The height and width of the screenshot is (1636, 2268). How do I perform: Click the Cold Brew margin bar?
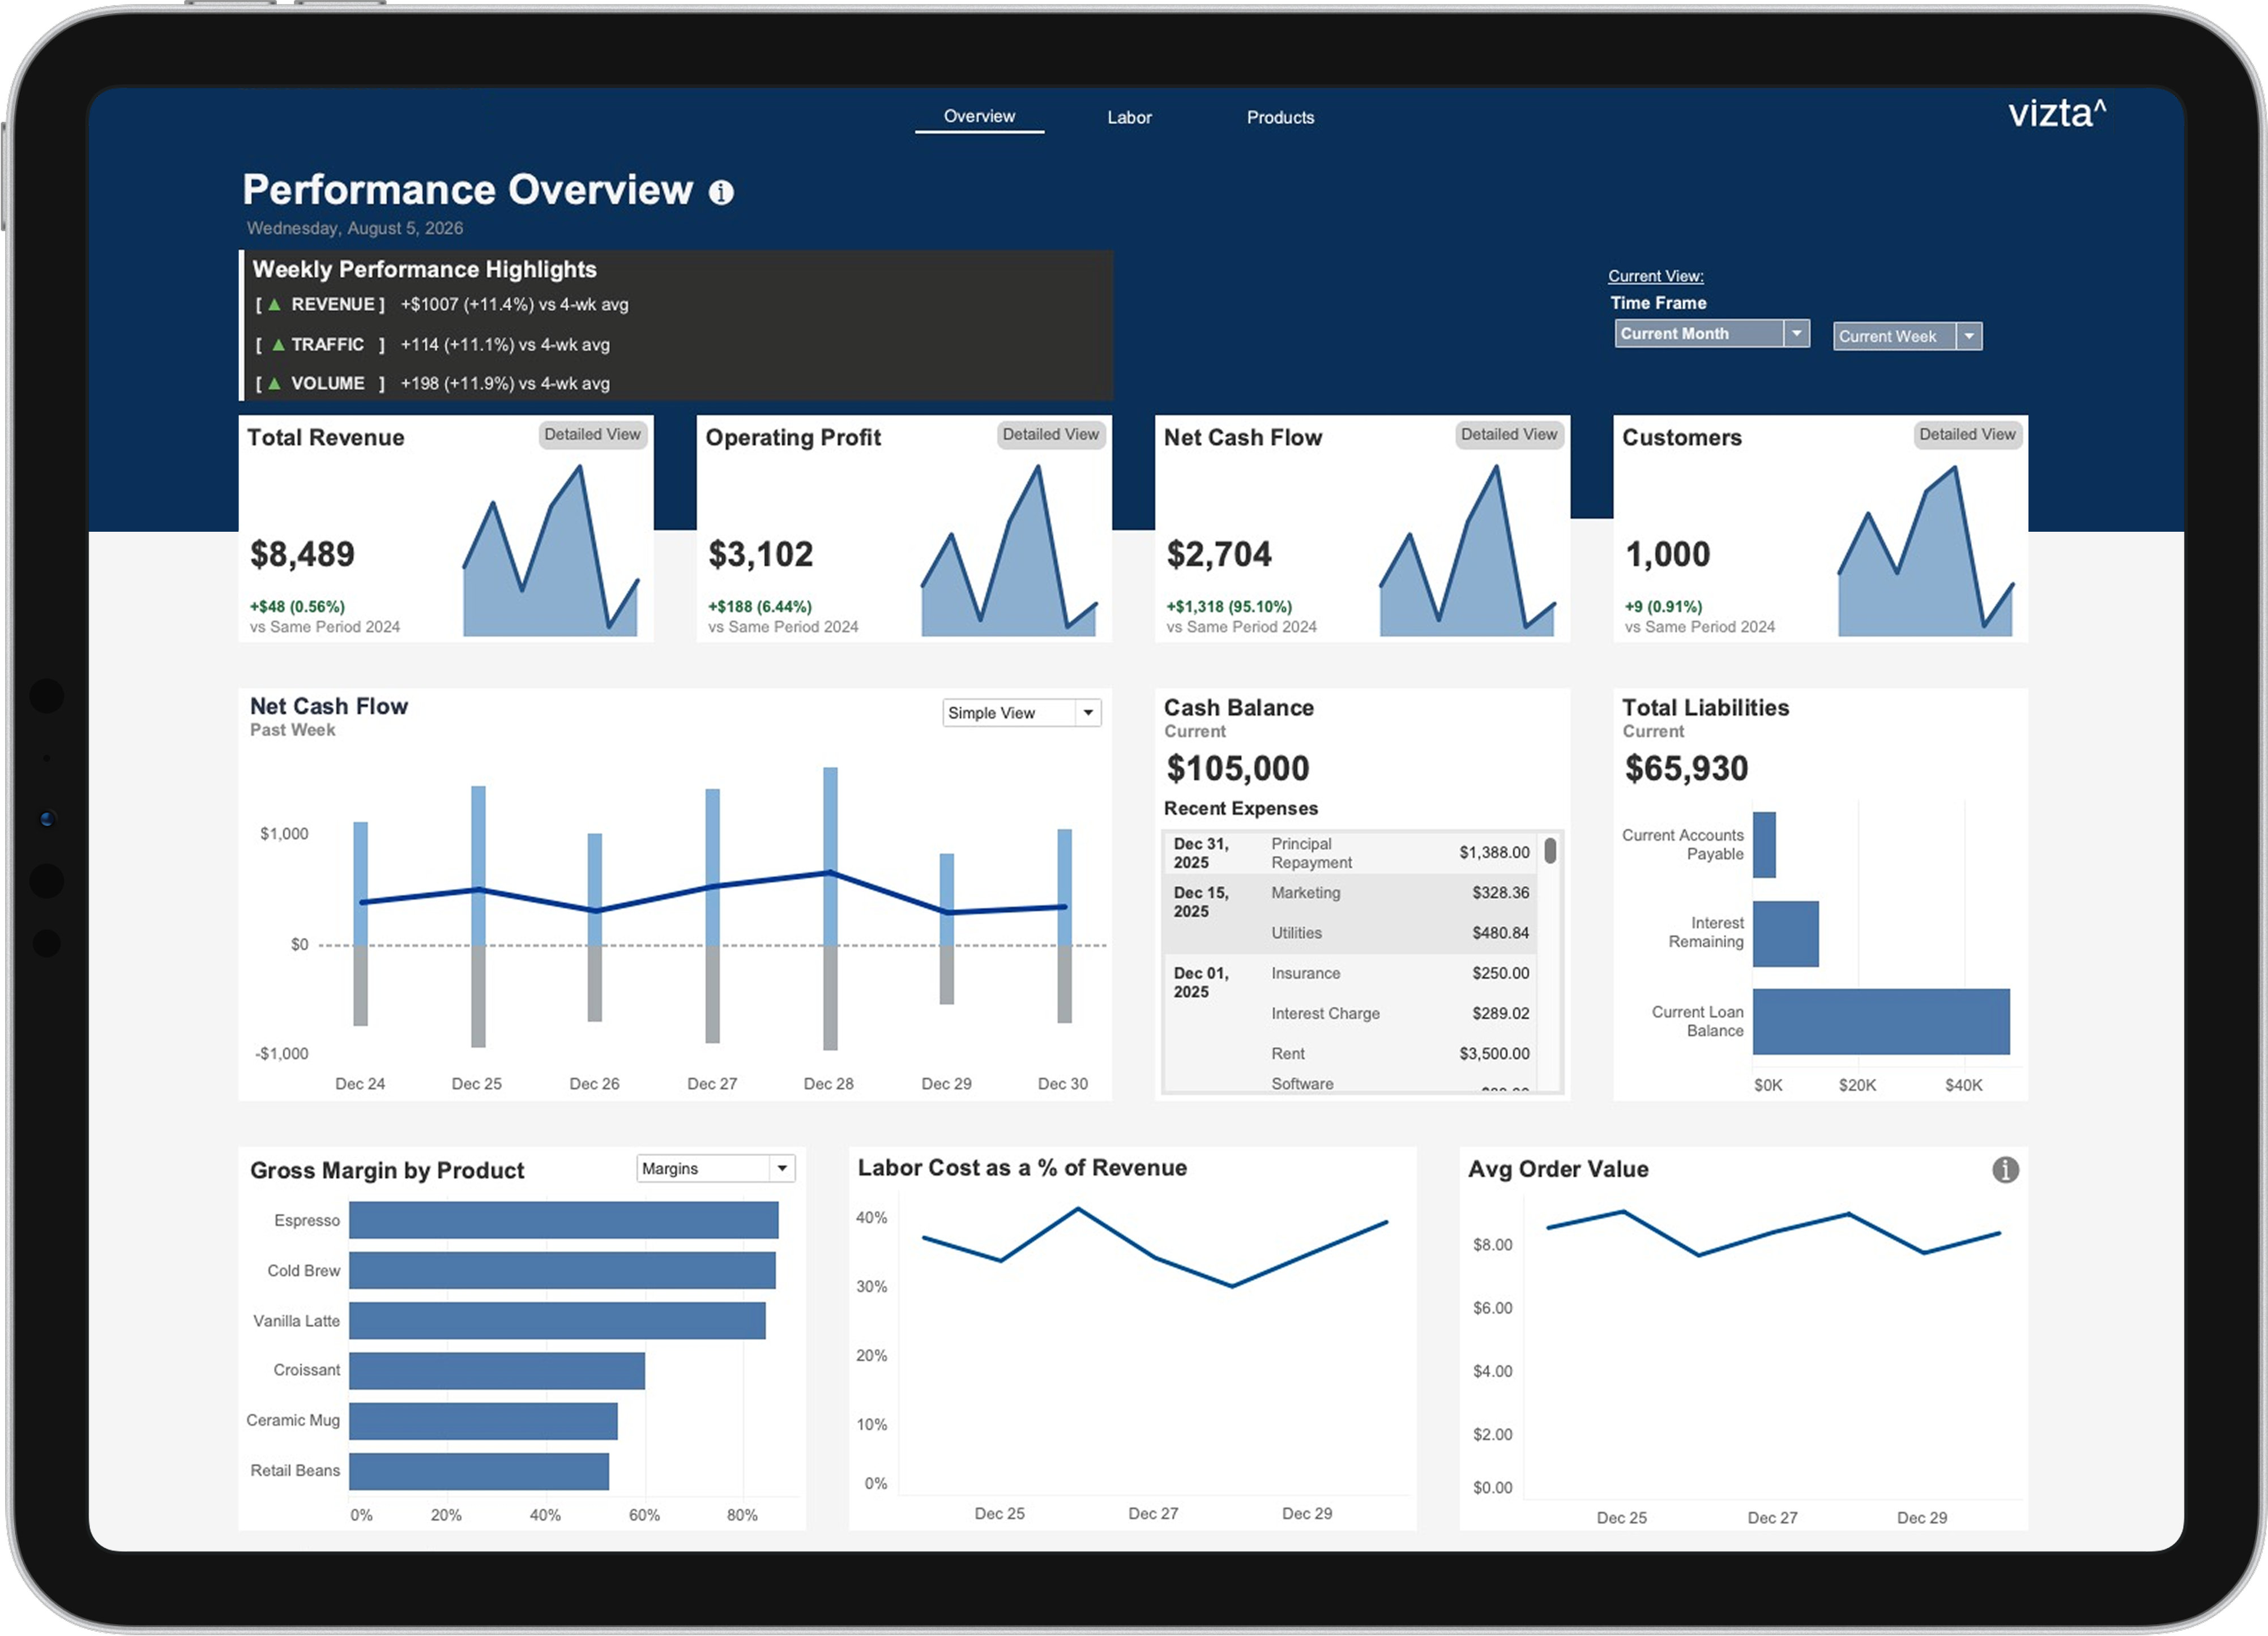(562, 1270)
